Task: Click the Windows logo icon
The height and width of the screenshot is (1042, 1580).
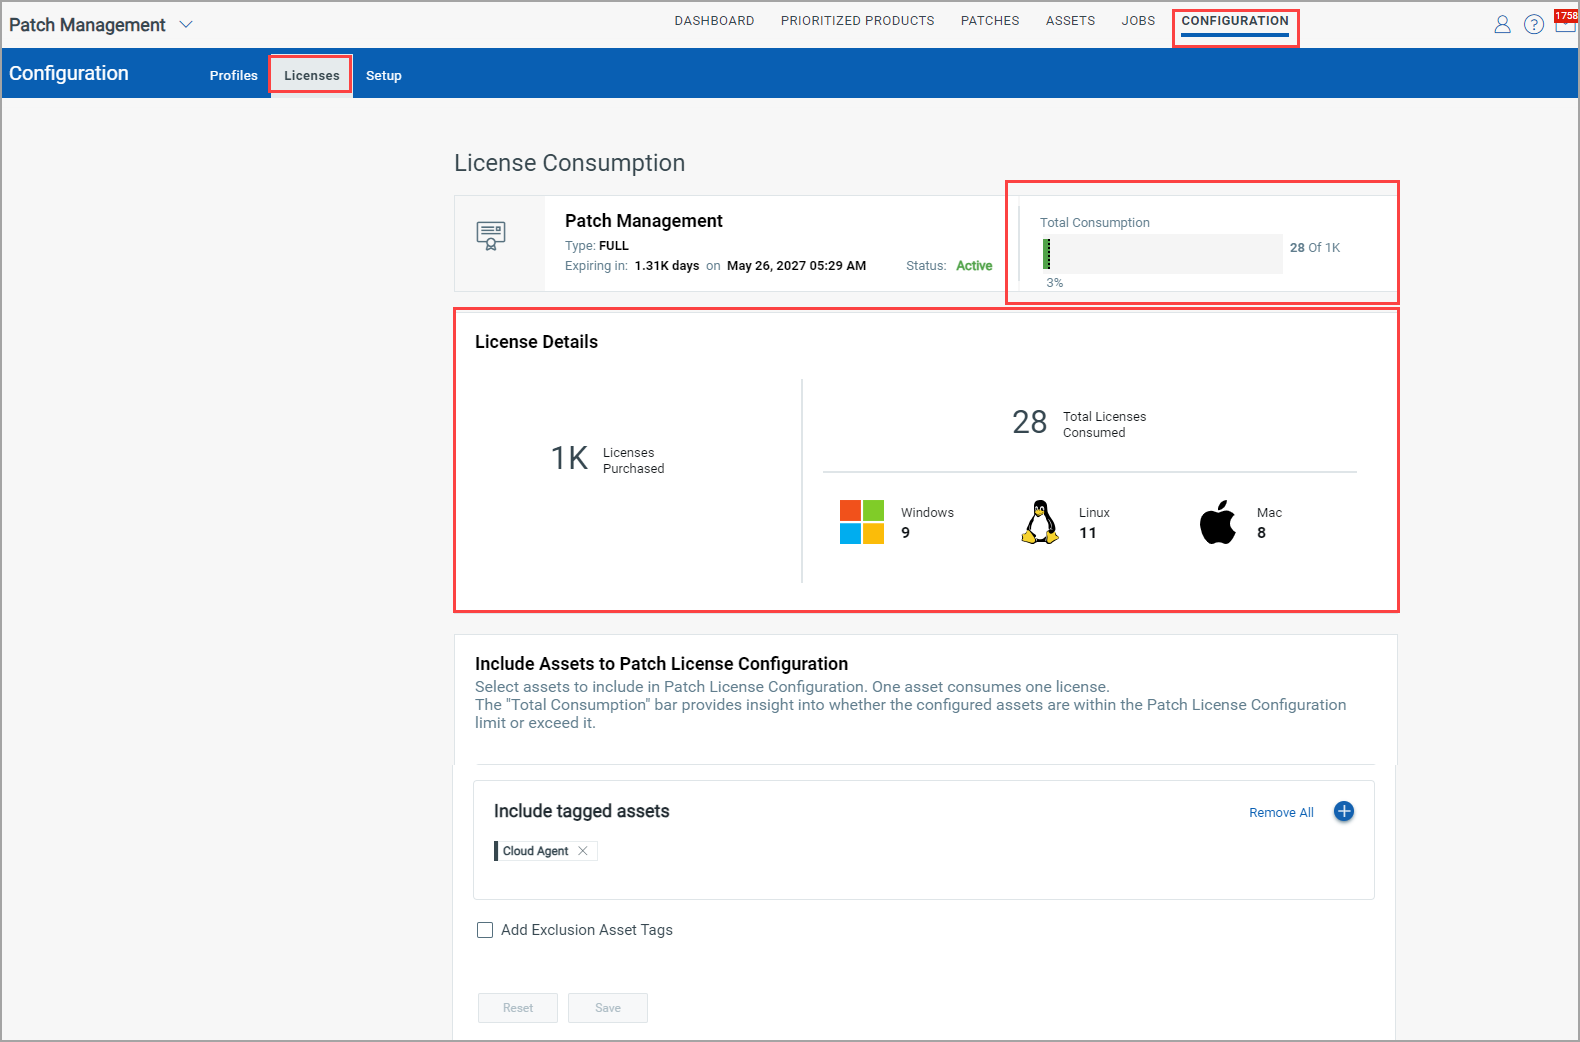Action: pos(862,522)
